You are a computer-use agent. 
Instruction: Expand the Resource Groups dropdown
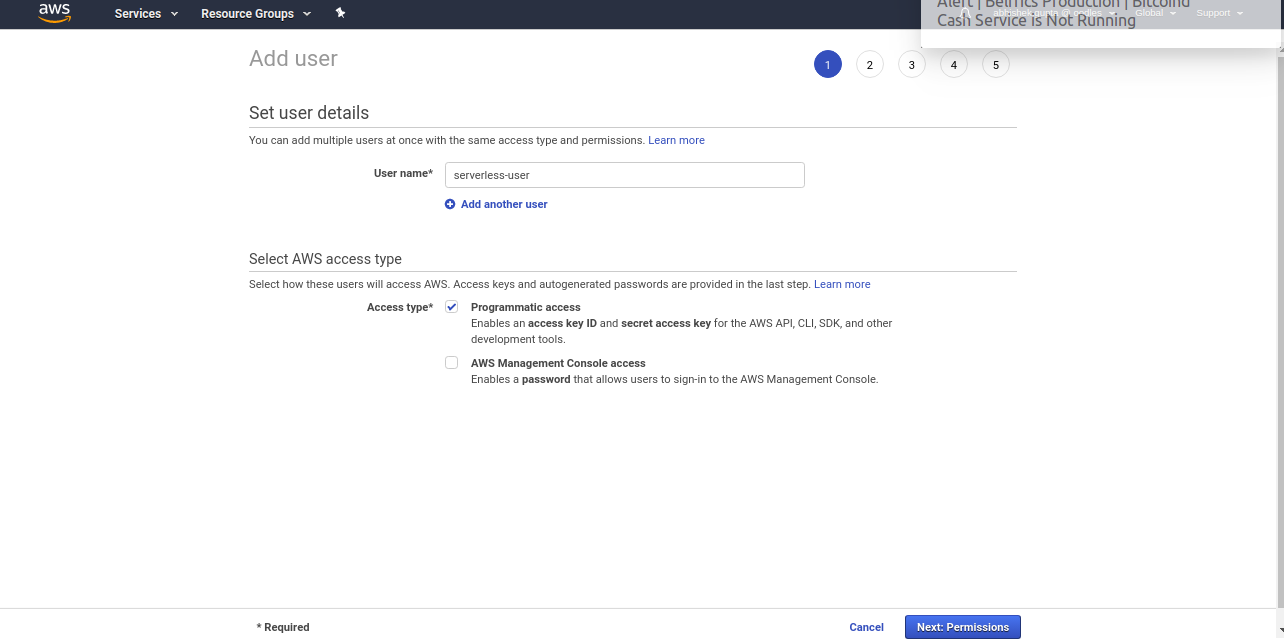click(x=256, y=14)
